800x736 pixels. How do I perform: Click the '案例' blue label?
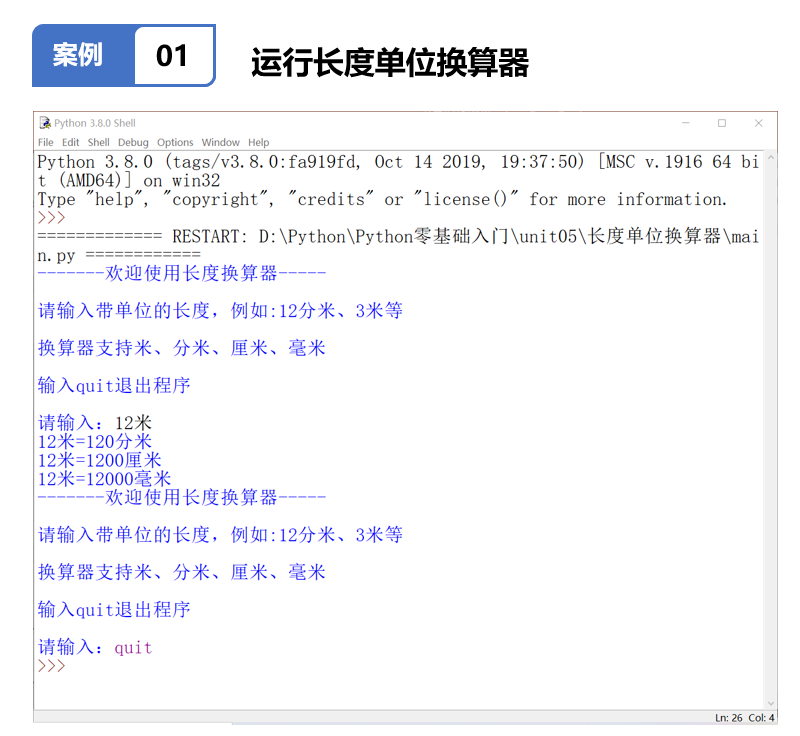click(78, 55)
